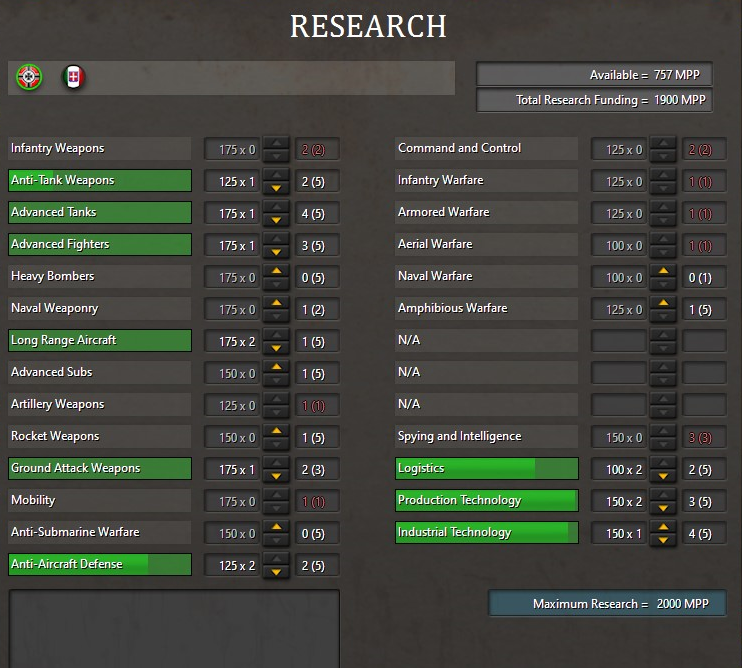Select the Advanced Subs research row
Image resolution: width=742 pixels, height=668 pixels.
[x=100, y=372]
